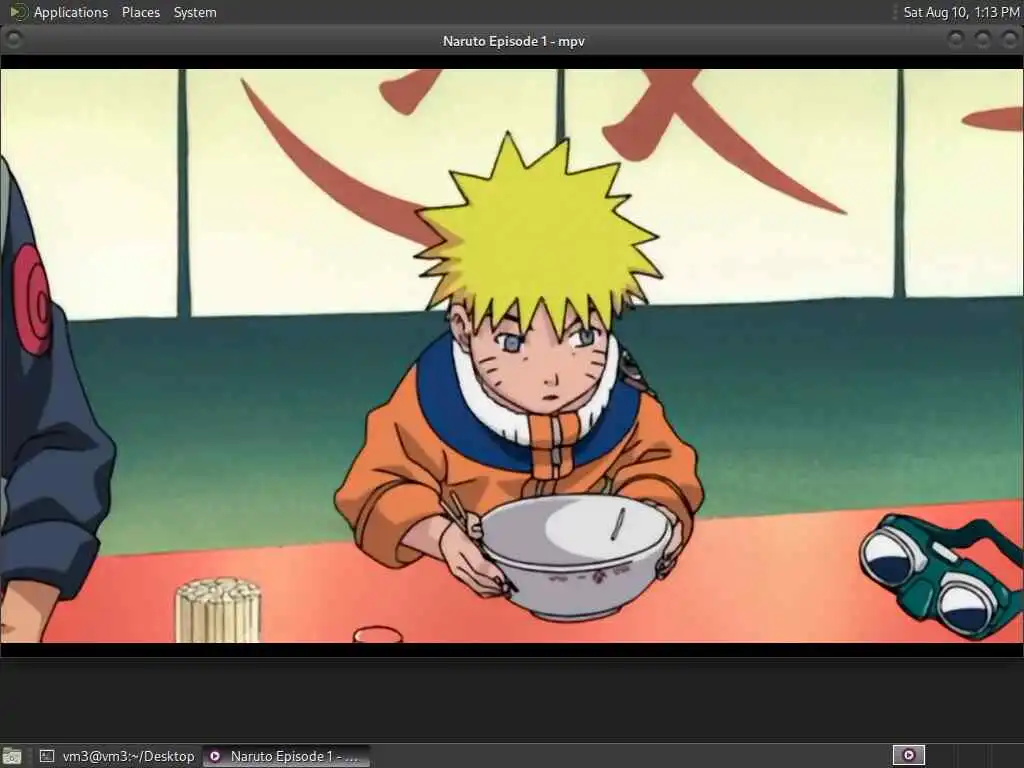Click the 'Naruto Episode 1 - mpv' title text
Image resolution: width=1024 pixels, height=768 pixels.
point(513,41)
